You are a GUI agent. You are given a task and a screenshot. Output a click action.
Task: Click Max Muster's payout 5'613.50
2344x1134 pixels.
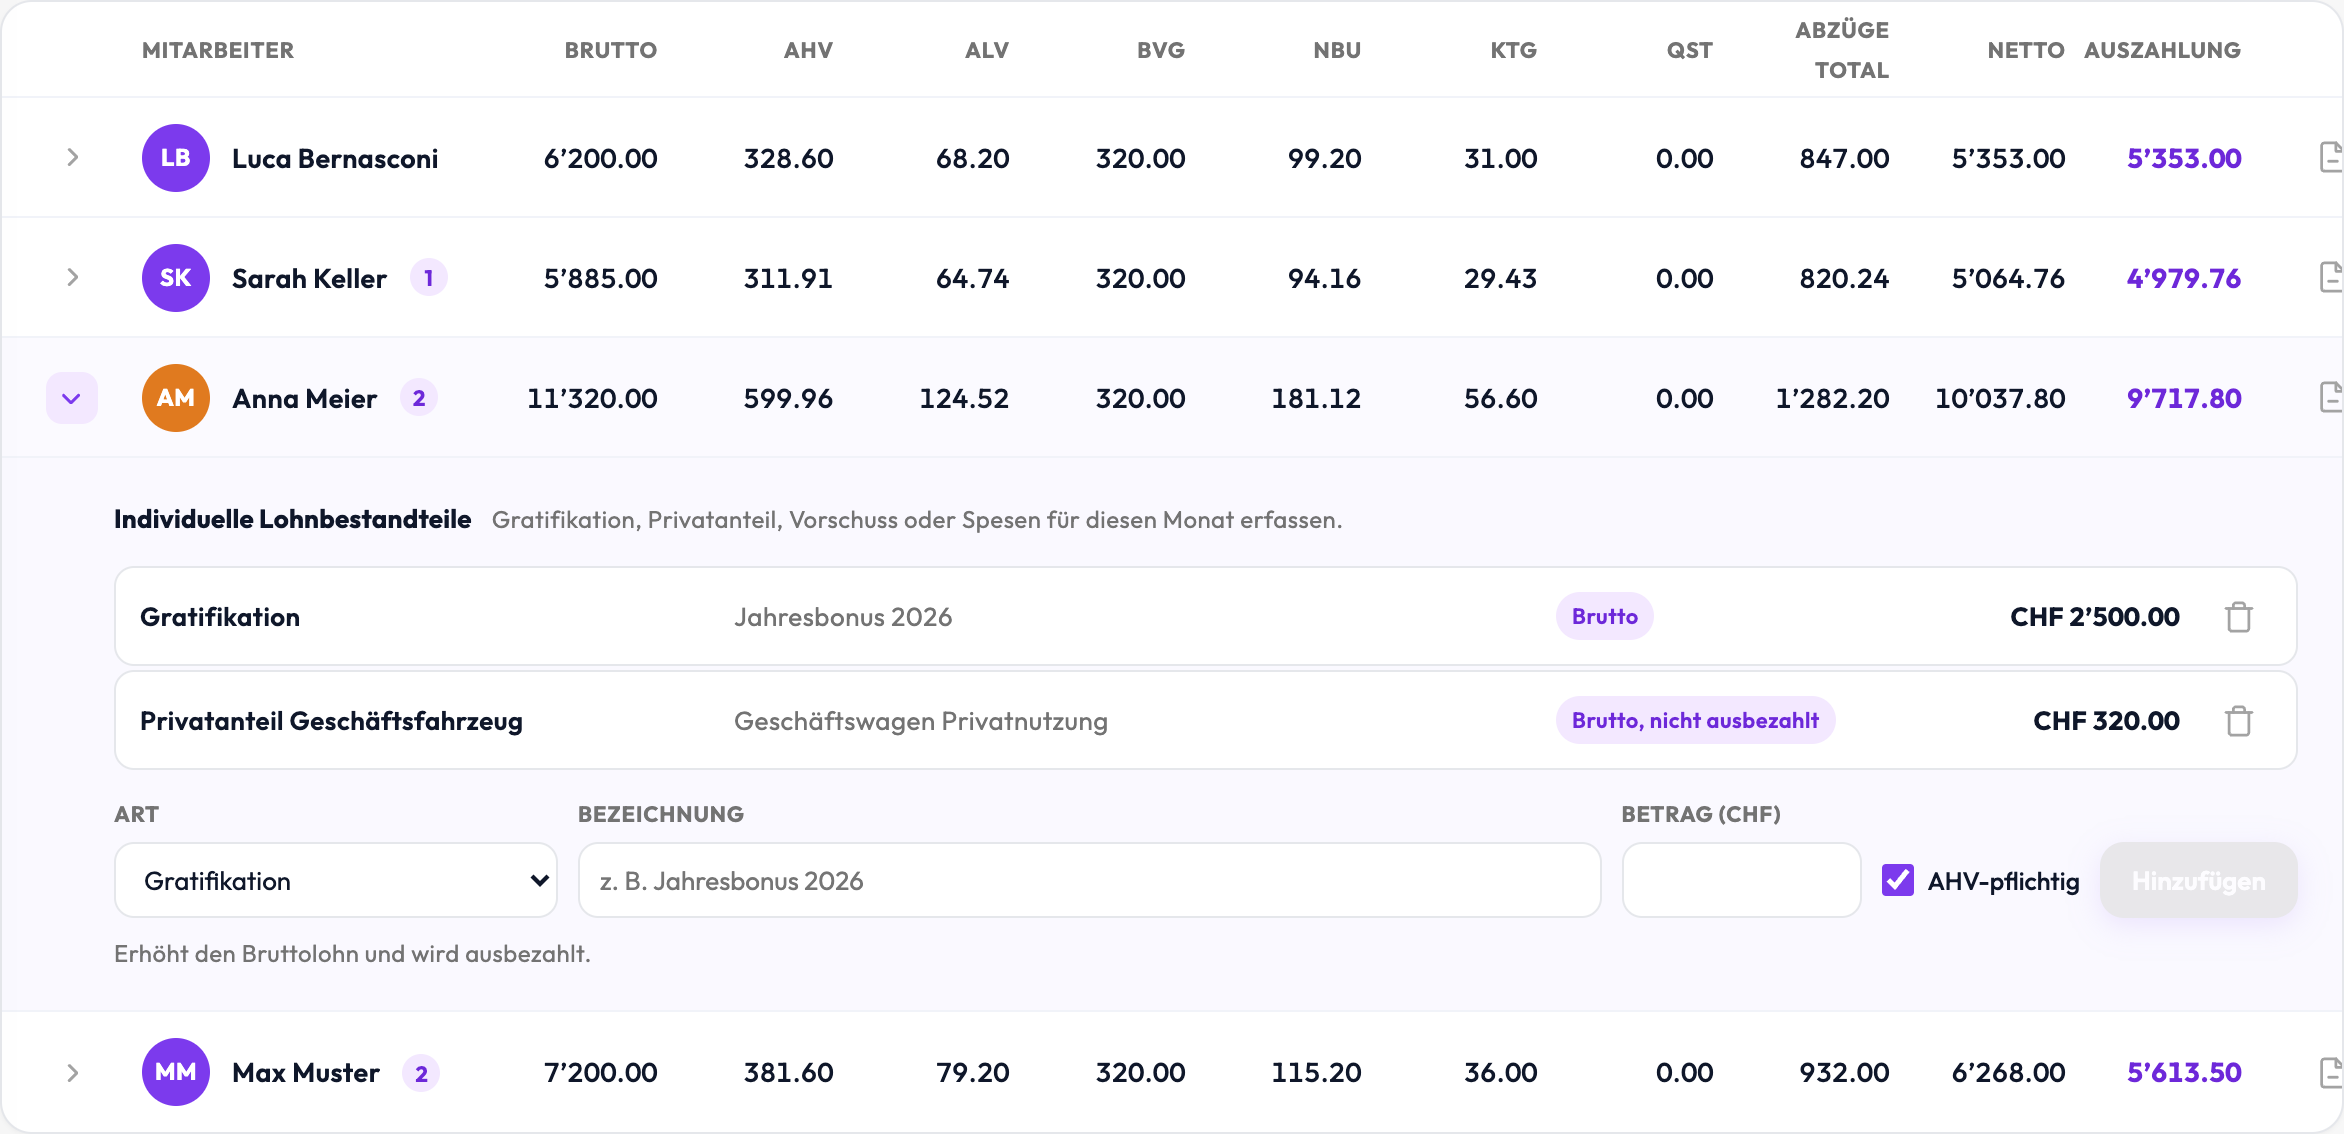(2184, 1072)
